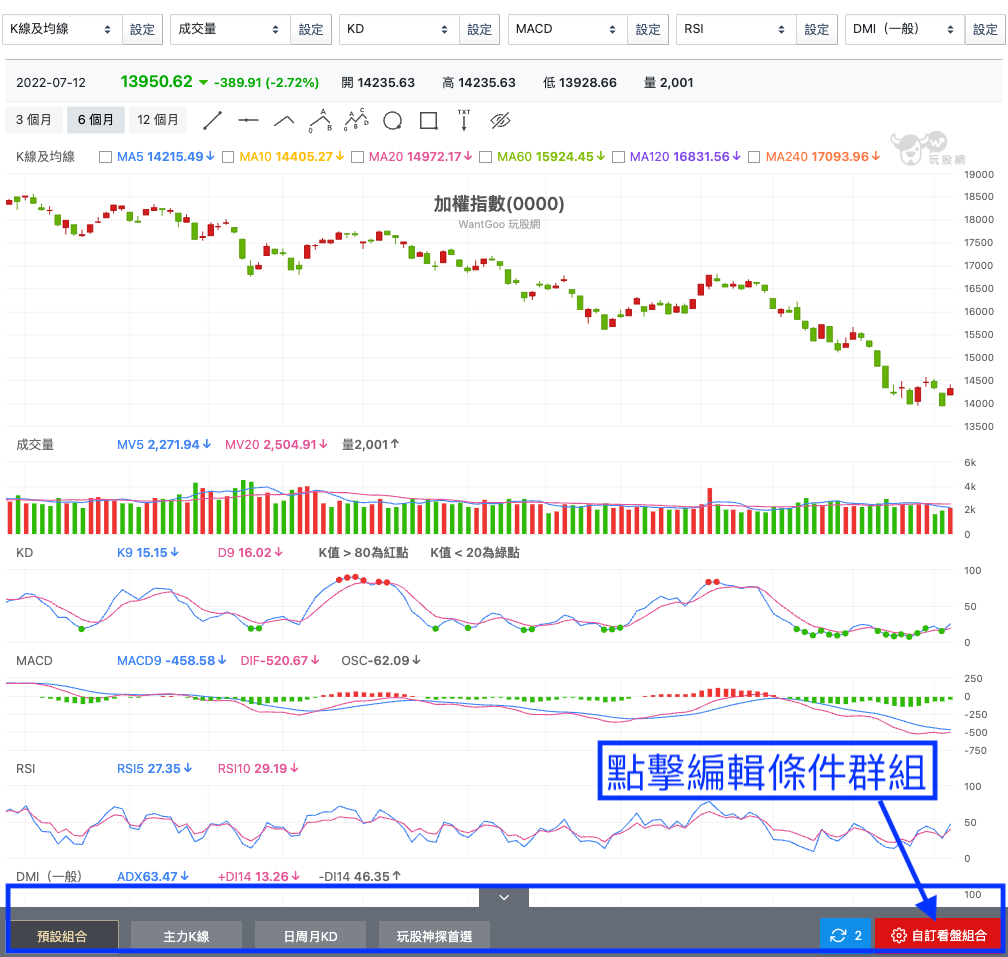Open the K線及均線 indicator dropdown
Screen dimensions: 1008x957
click(x=61, y=29)
